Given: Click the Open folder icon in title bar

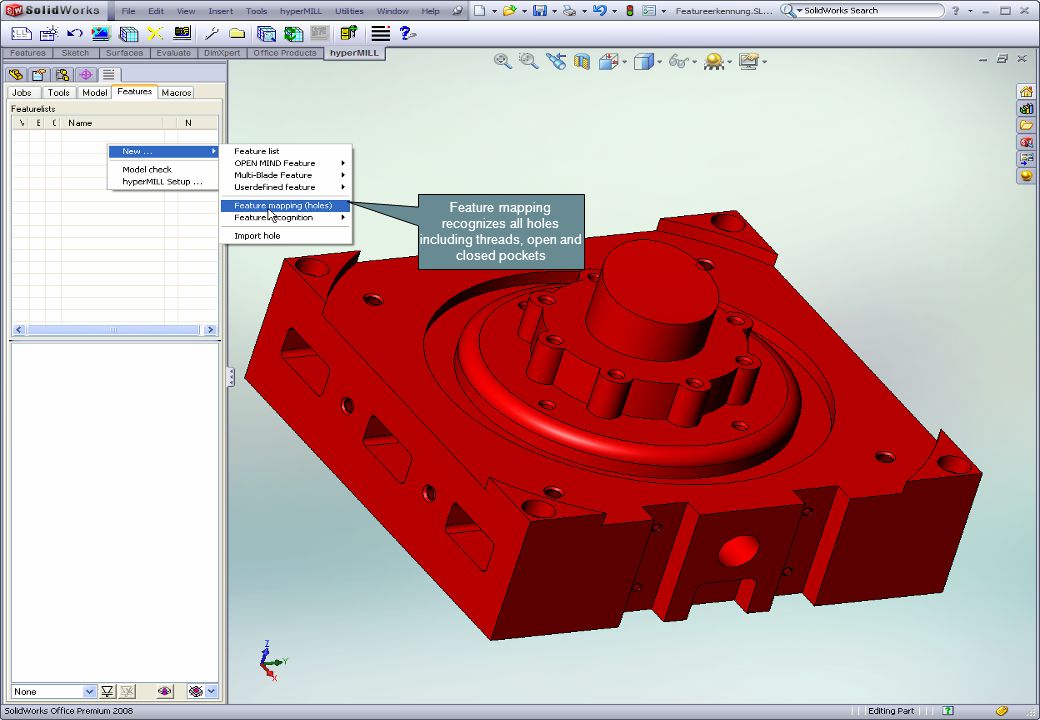Looking at the screenshot, I should (509, 11).
